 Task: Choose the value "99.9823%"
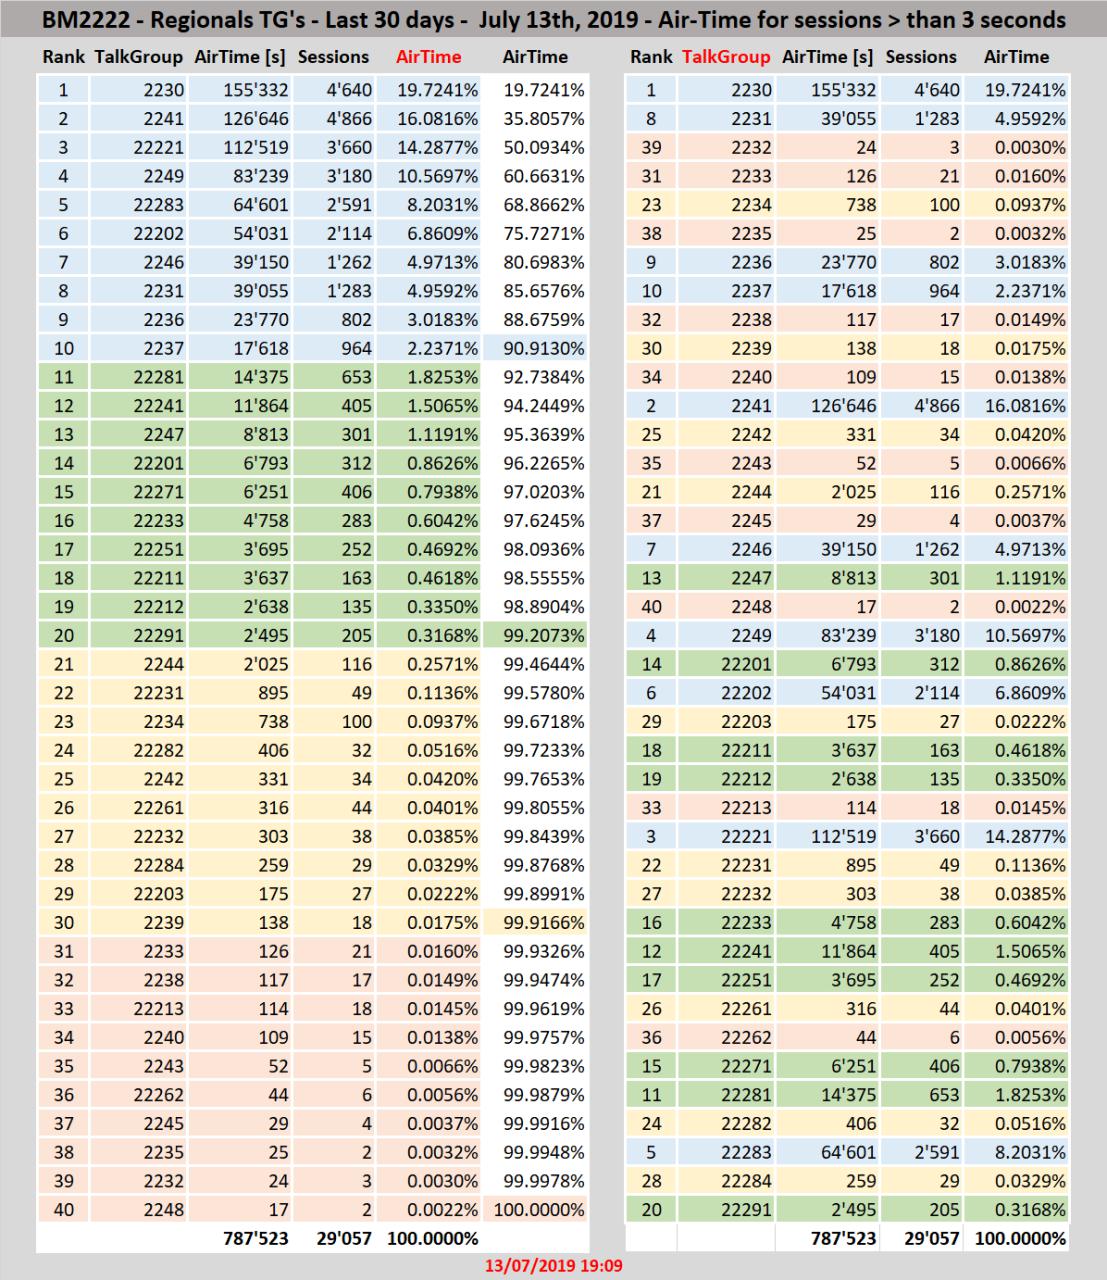pyautogui.click(x=536, y=1067)
